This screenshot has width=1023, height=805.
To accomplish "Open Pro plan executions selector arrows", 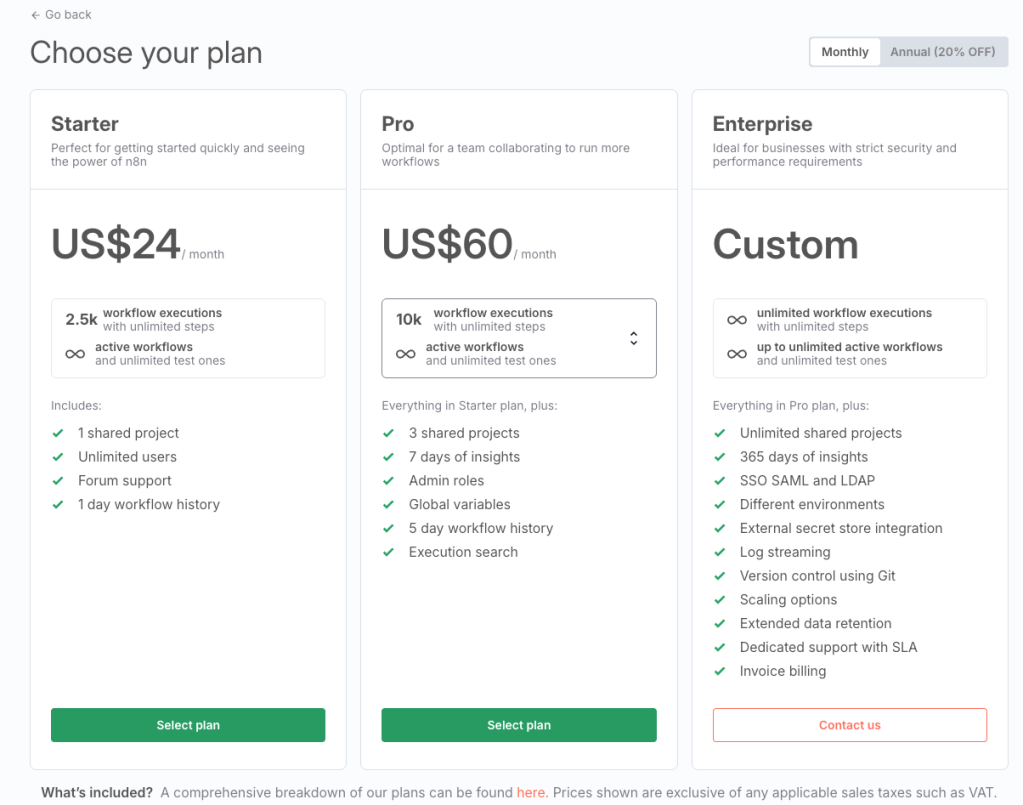I will [x=633, y=338].
